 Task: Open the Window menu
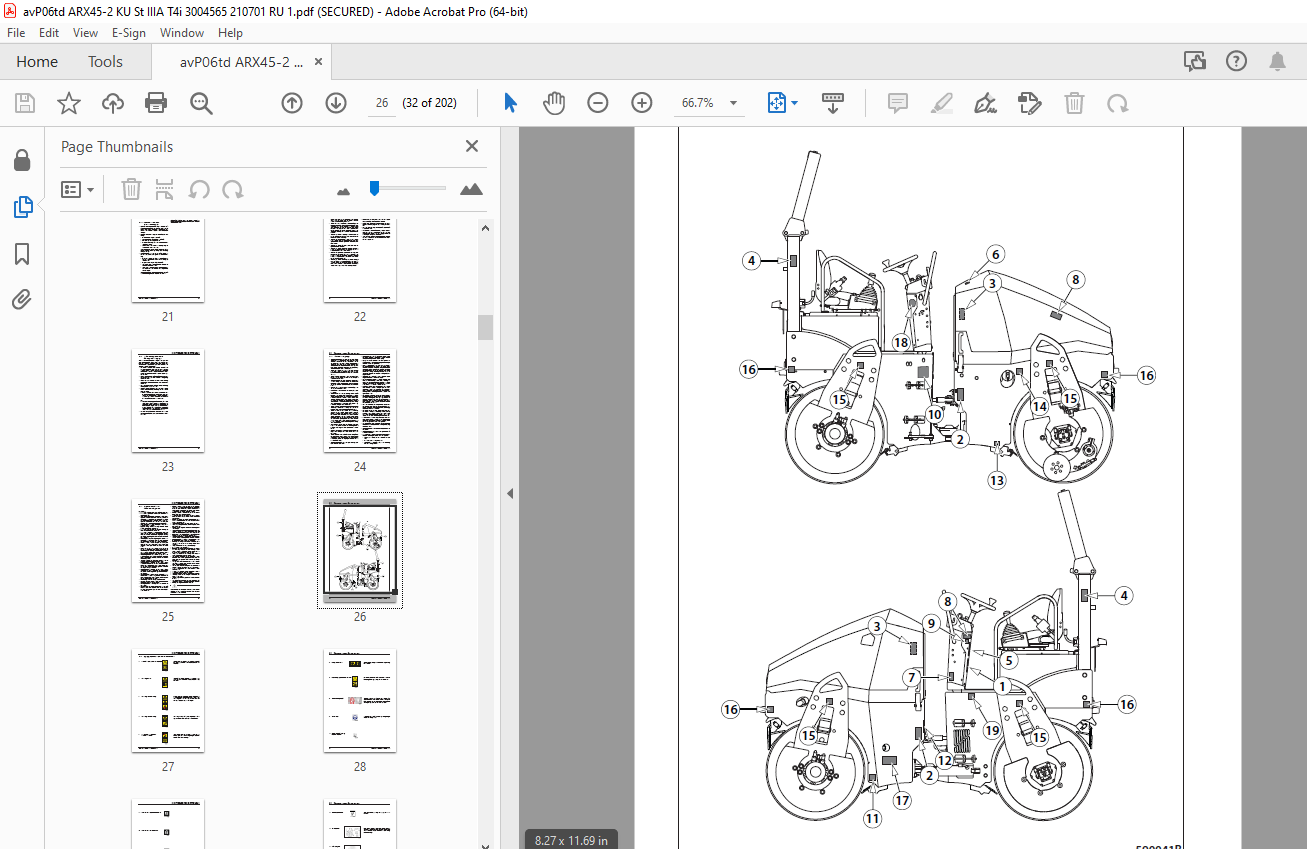click(x=182, y=33)
